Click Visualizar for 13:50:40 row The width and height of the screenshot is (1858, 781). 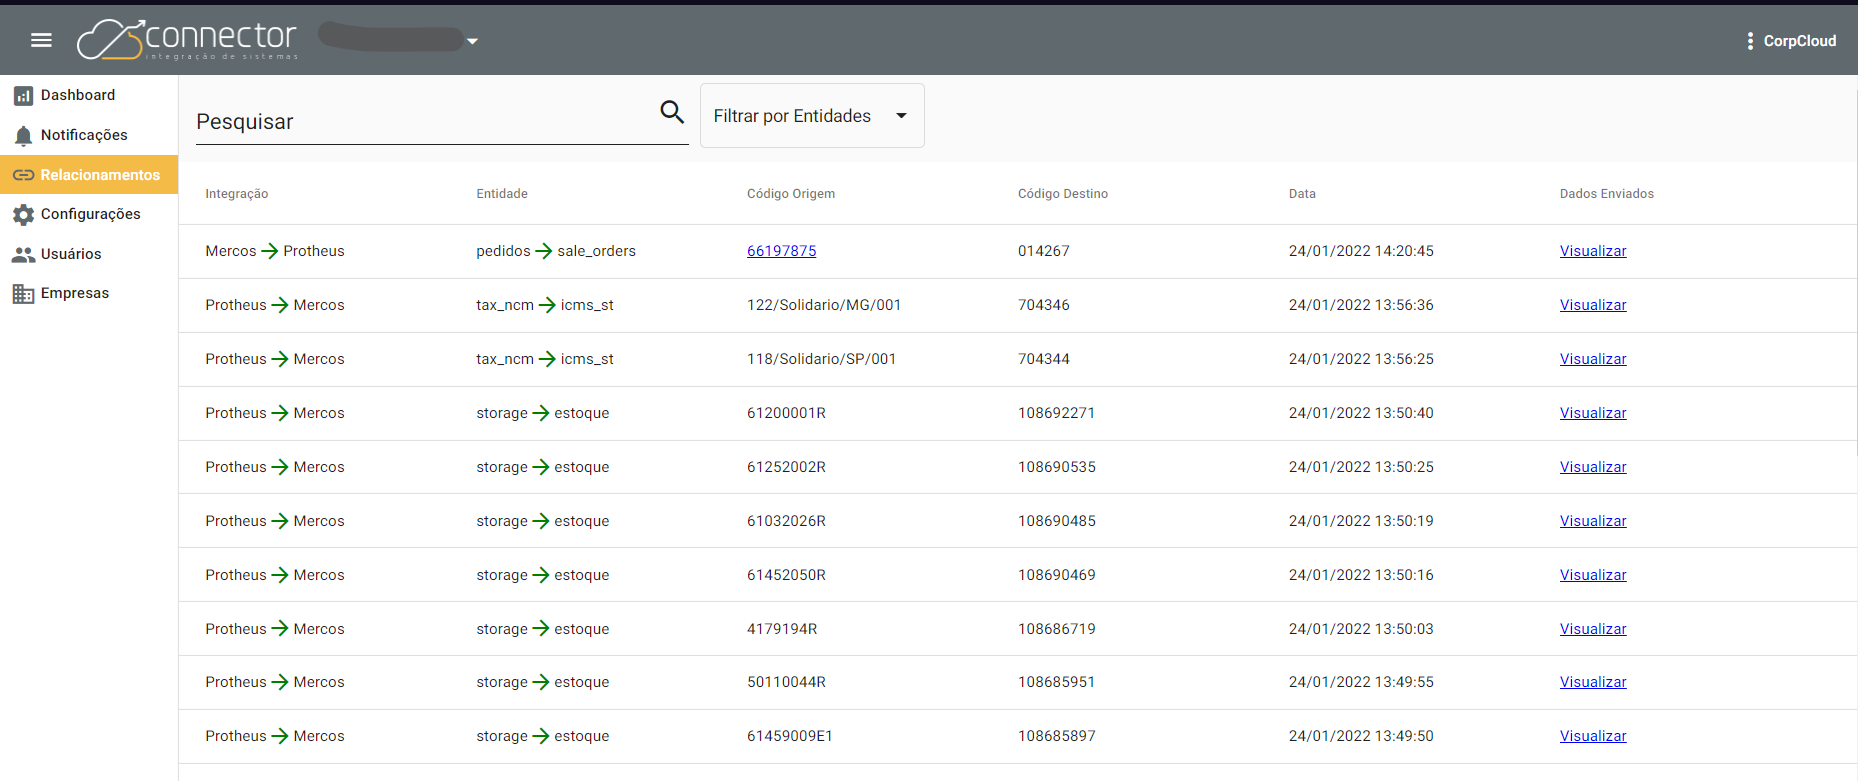(1593, 413)
